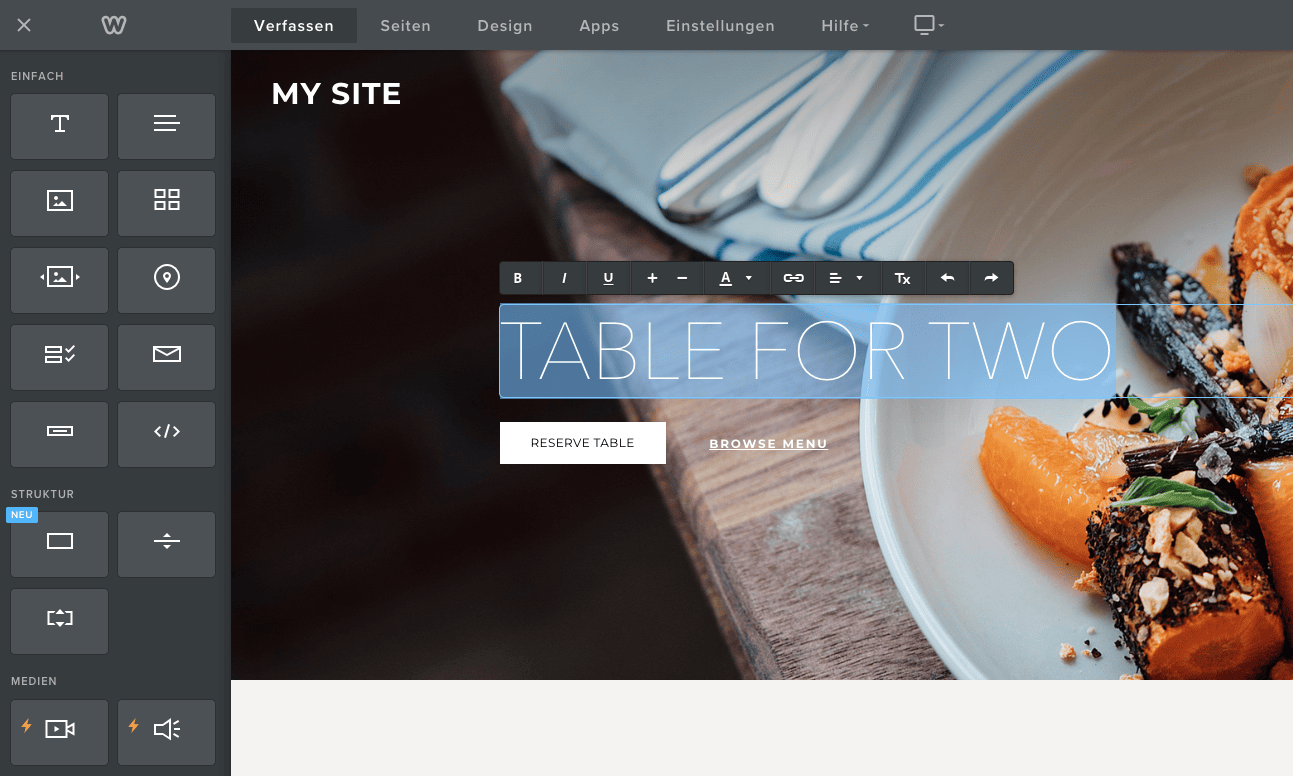Open the text color dropdown
Viewport: 1293px width, 776px height.
736,278
